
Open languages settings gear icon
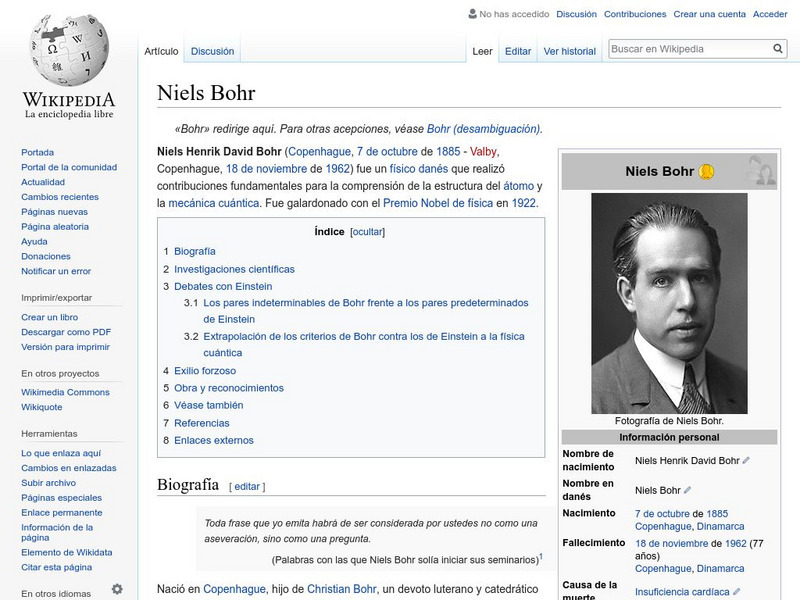(117, 589)
